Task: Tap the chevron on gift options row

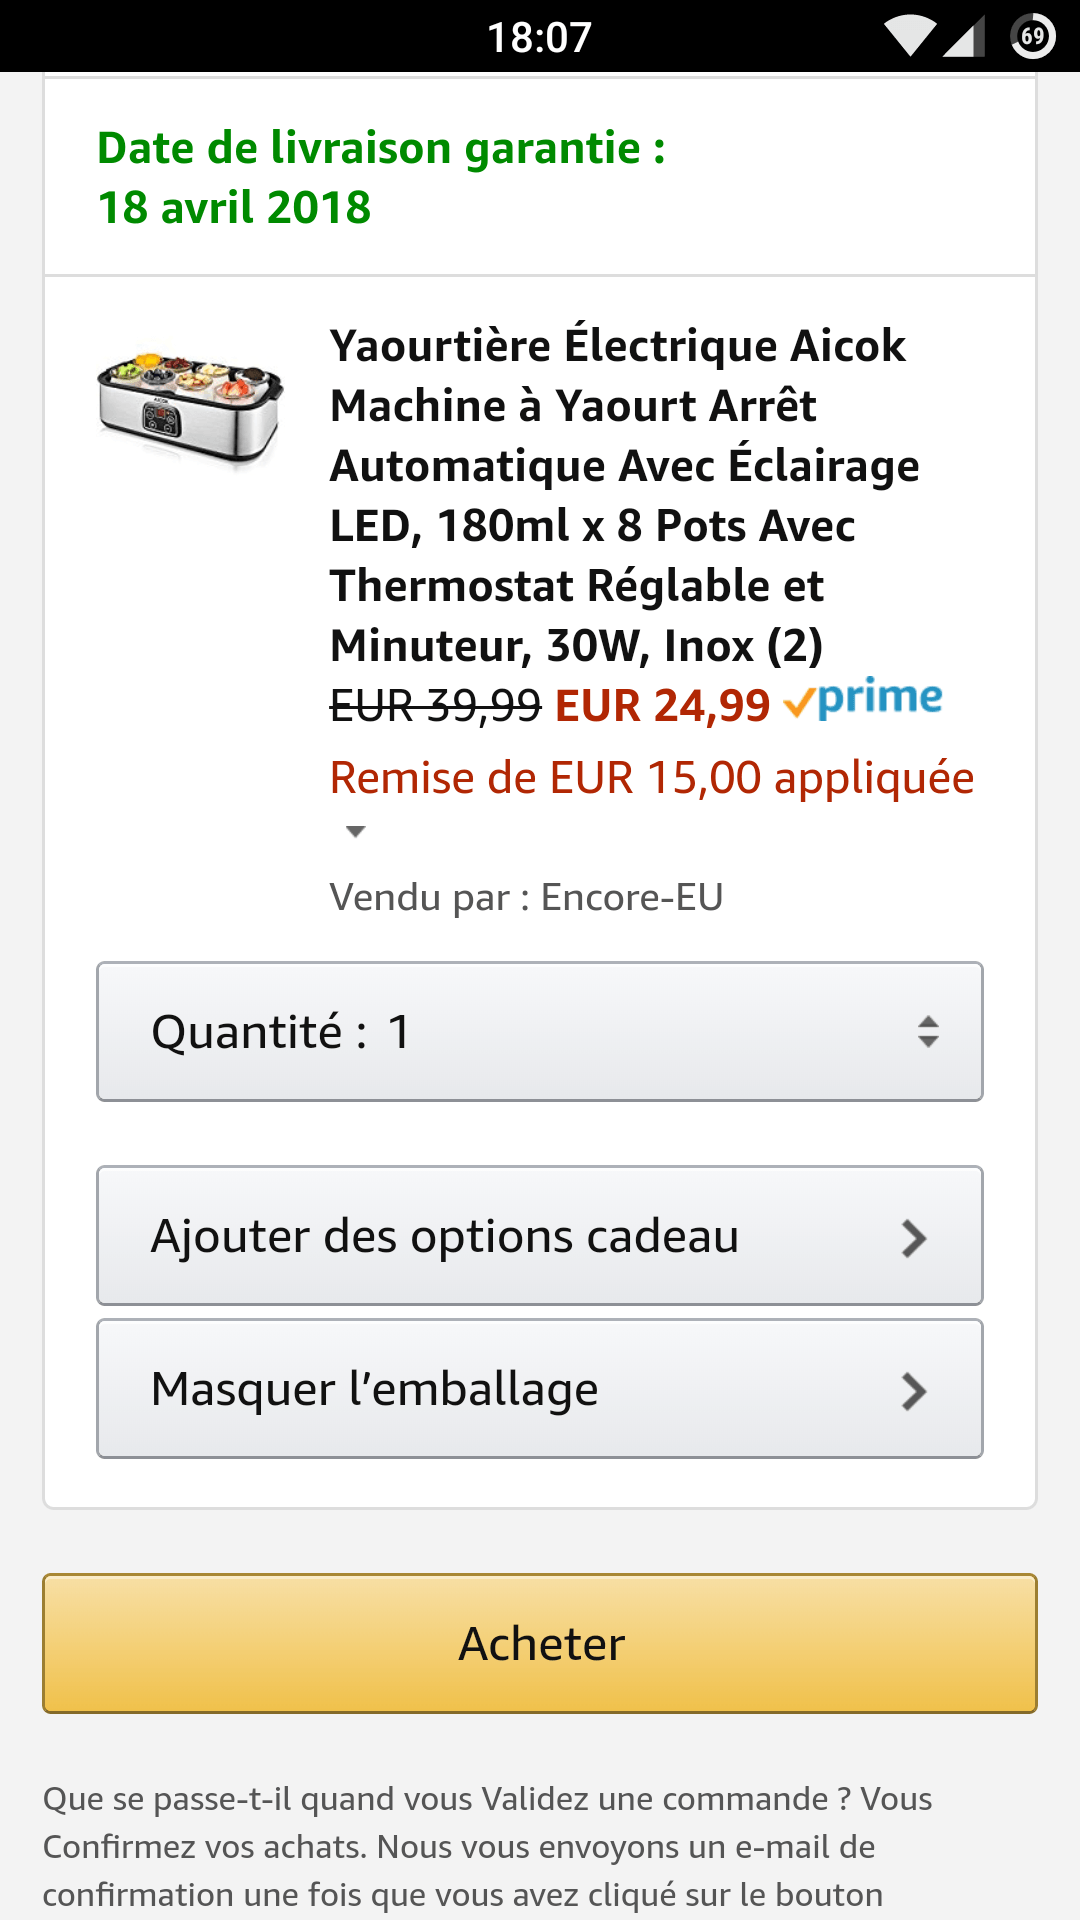Action: point(914,1238)
